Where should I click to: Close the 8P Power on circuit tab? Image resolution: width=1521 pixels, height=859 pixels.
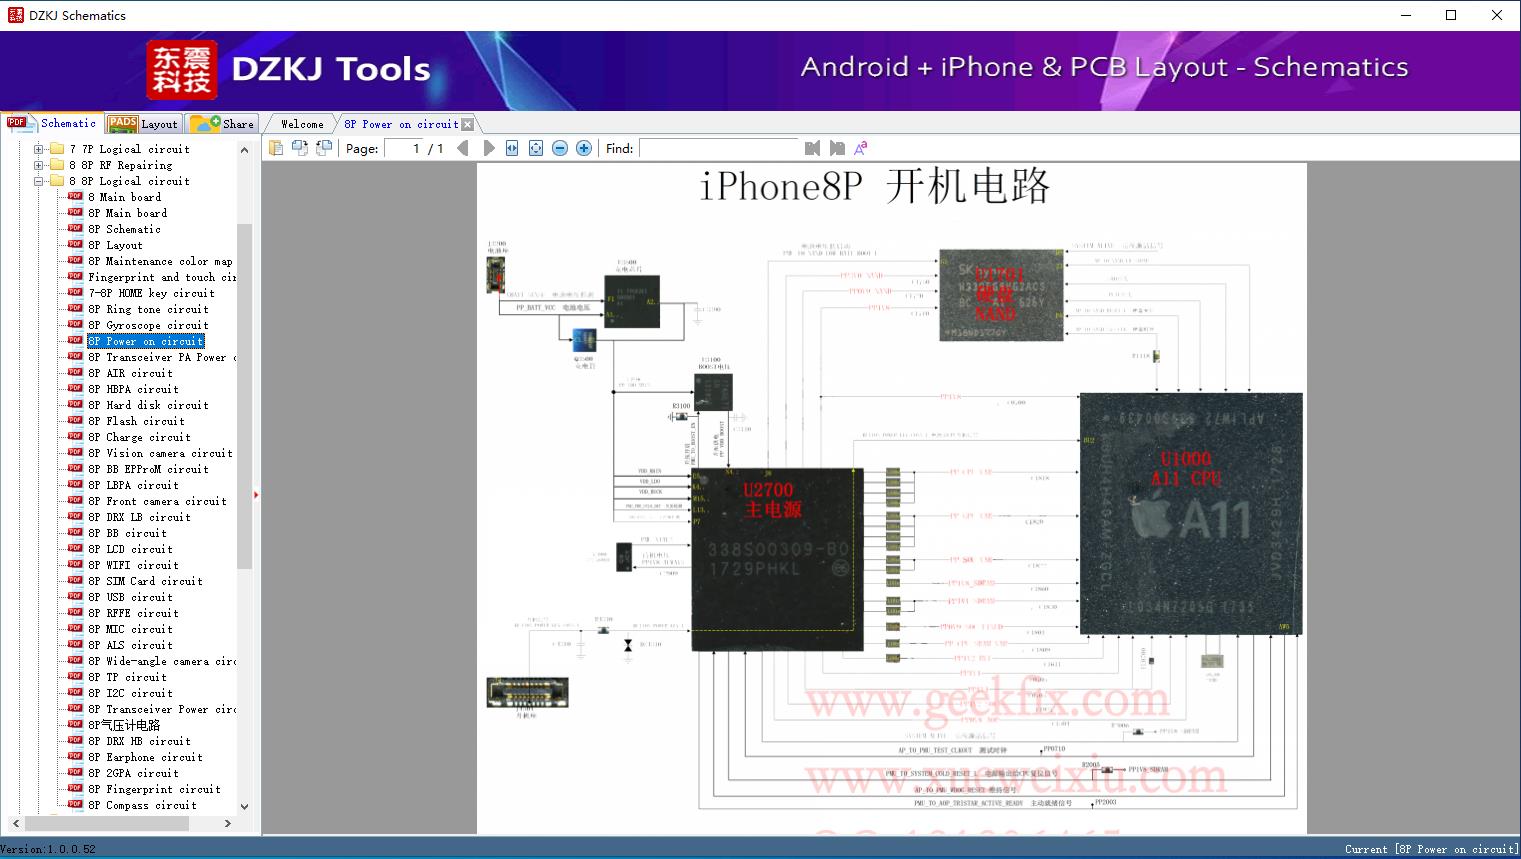point(468,125)
